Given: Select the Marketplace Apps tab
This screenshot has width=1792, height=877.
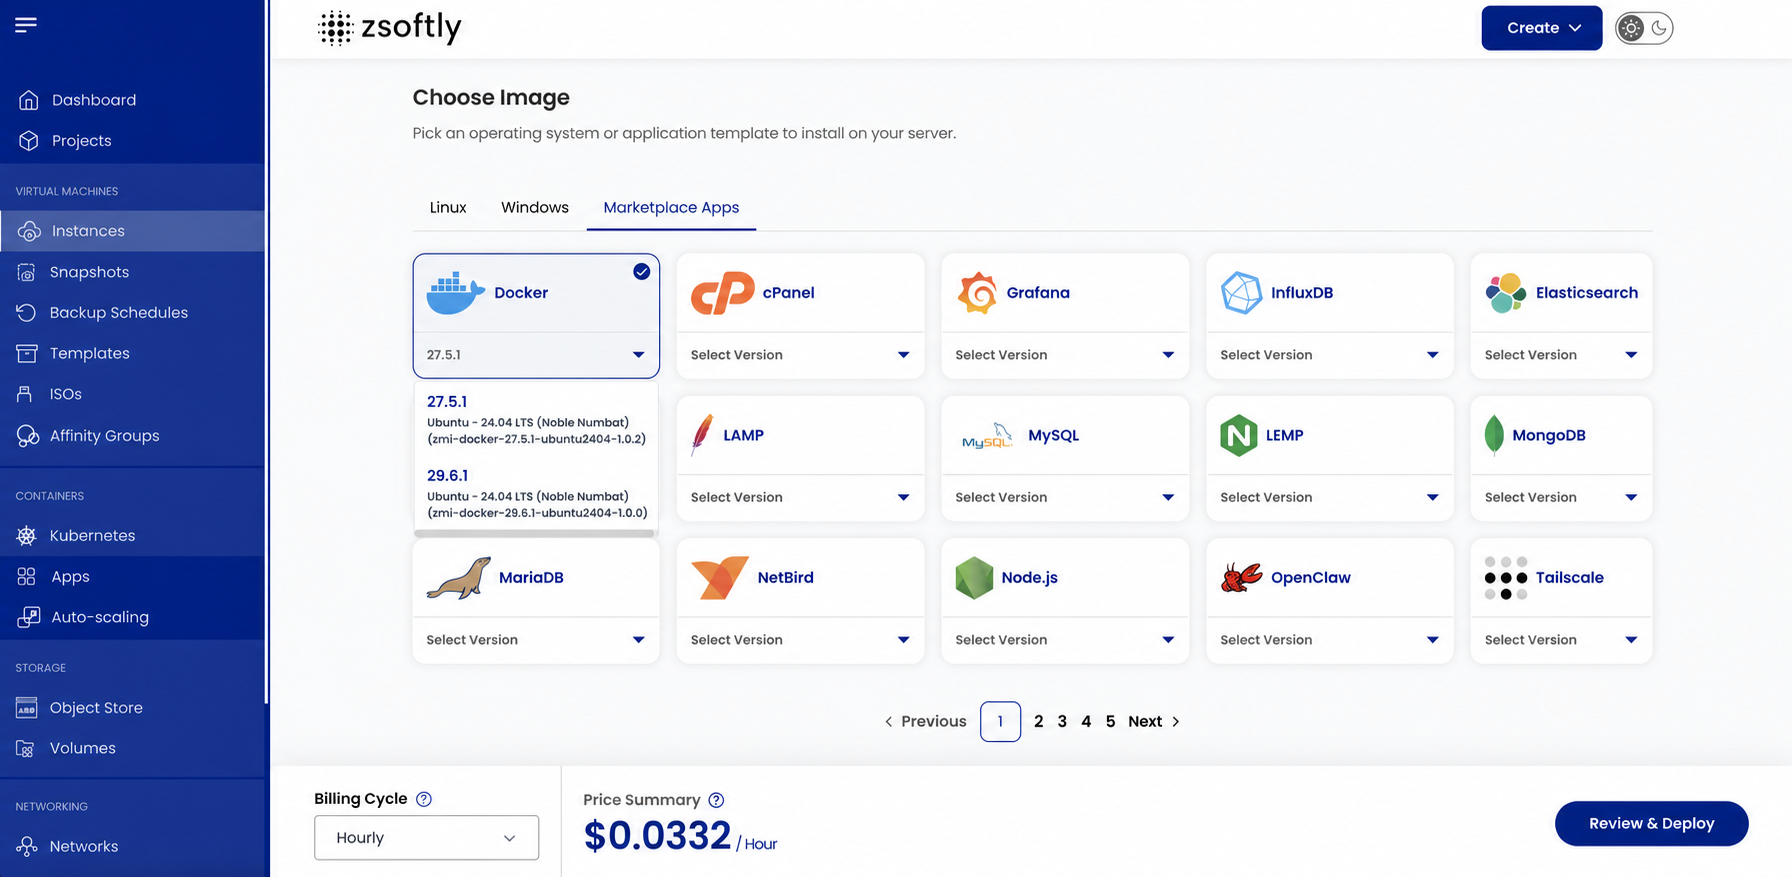Looking at the screenshot, I should pyautogui.click(x=671, y=207).
